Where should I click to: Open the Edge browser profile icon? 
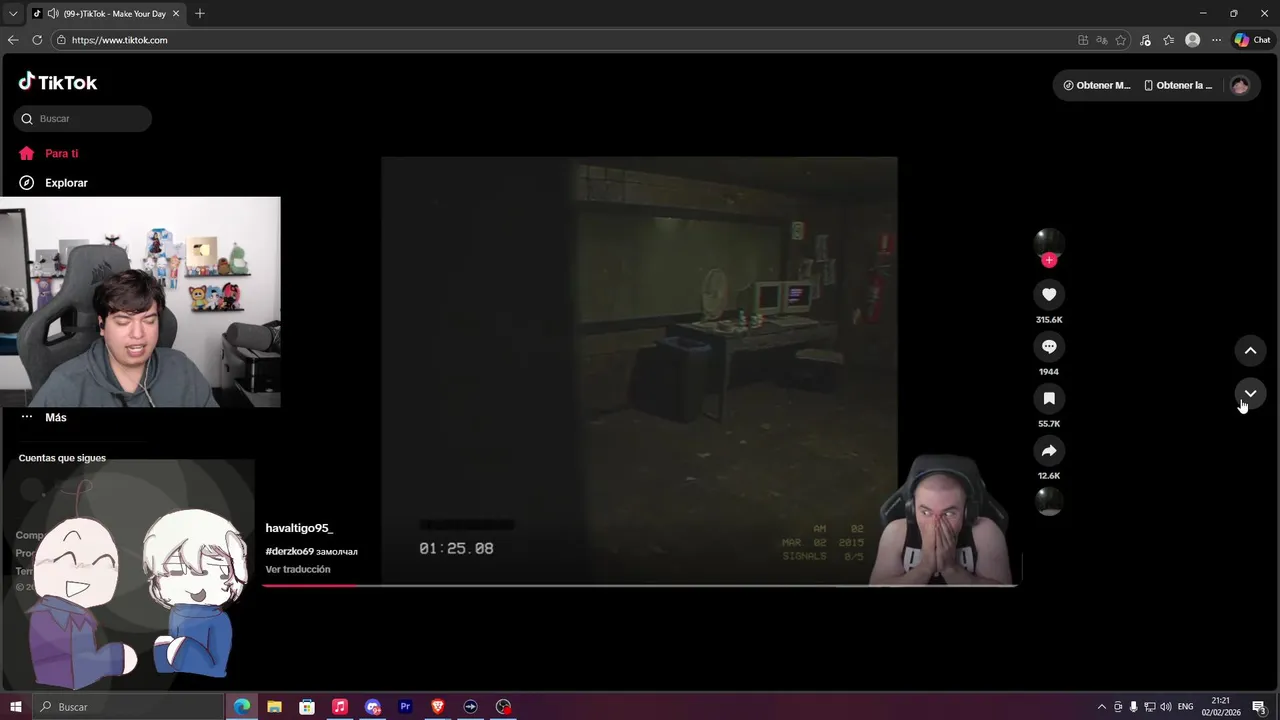(x=1192, y=40)
